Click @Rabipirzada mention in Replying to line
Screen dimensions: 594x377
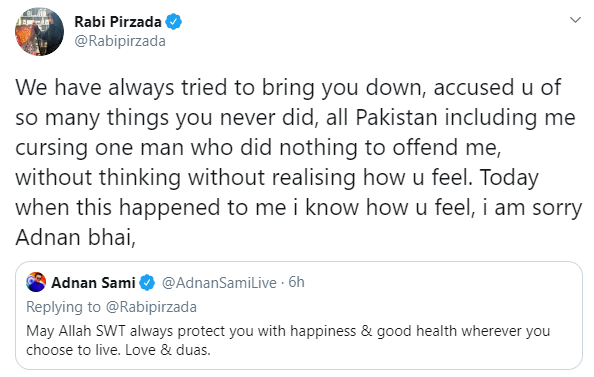pos(151,307)
